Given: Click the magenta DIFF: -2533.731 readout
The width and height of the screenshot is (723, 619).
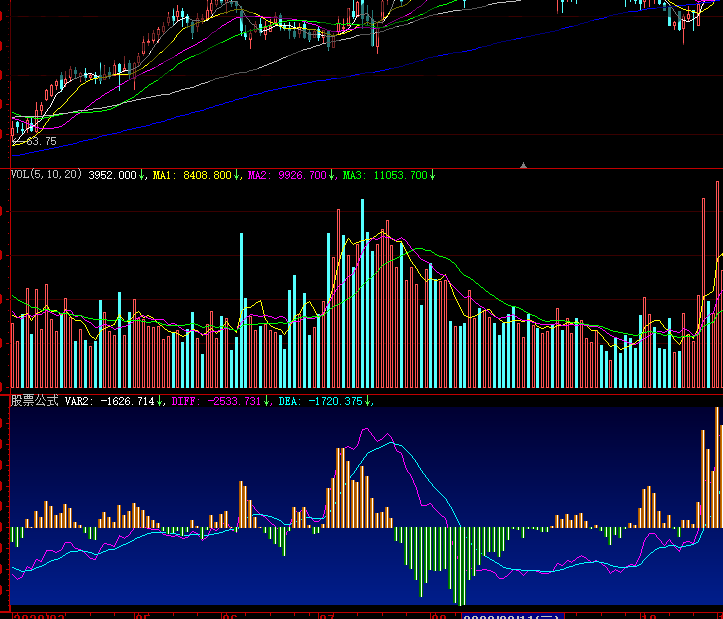Looking at the screenshot, I should pyautogui.click(x=216, y=401).
